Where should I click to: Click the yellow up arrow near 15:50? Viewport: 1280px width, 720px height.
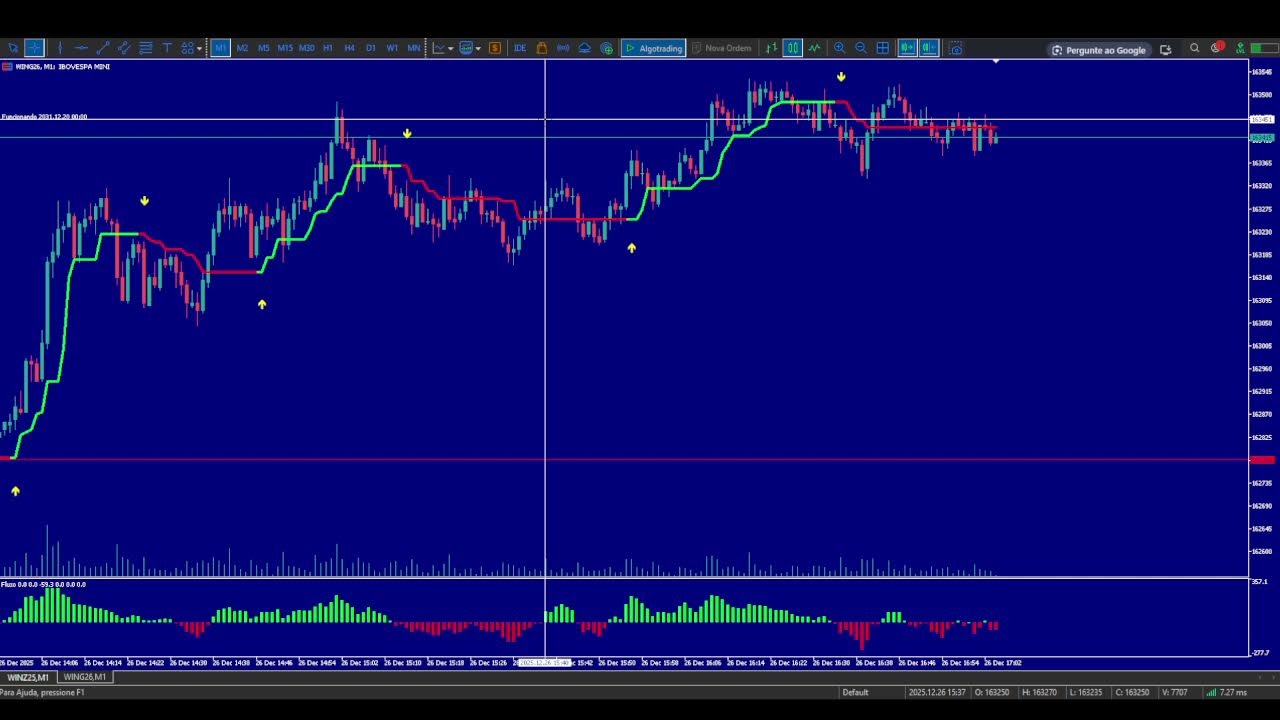click(x=631, y=247)
